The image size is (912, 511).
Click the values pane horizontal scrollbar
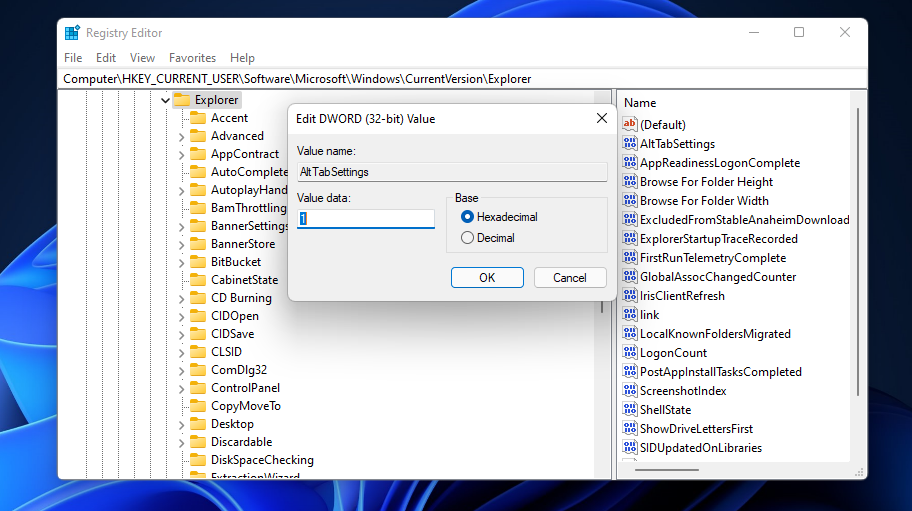pos(667,470)
